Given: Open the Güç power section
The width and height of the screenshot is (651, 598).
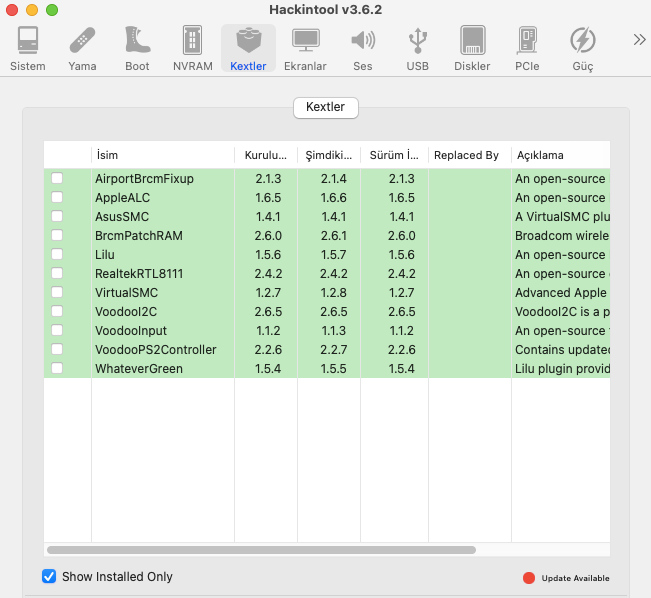Looking at the screenshot, I should pyautogui.click(x=582, y=48).
